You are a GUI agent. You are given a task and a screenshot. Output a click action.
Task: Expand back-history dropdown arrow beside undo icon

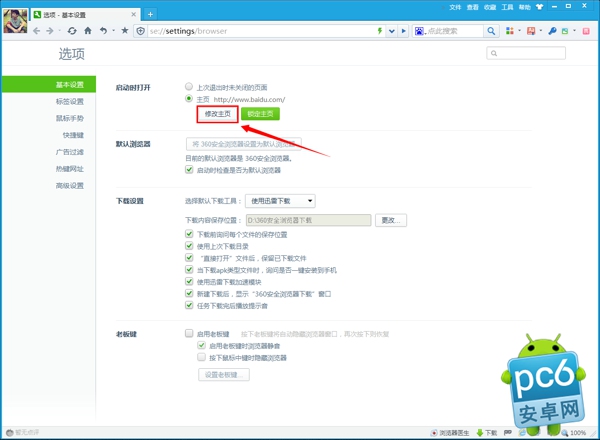click(113, 31)
